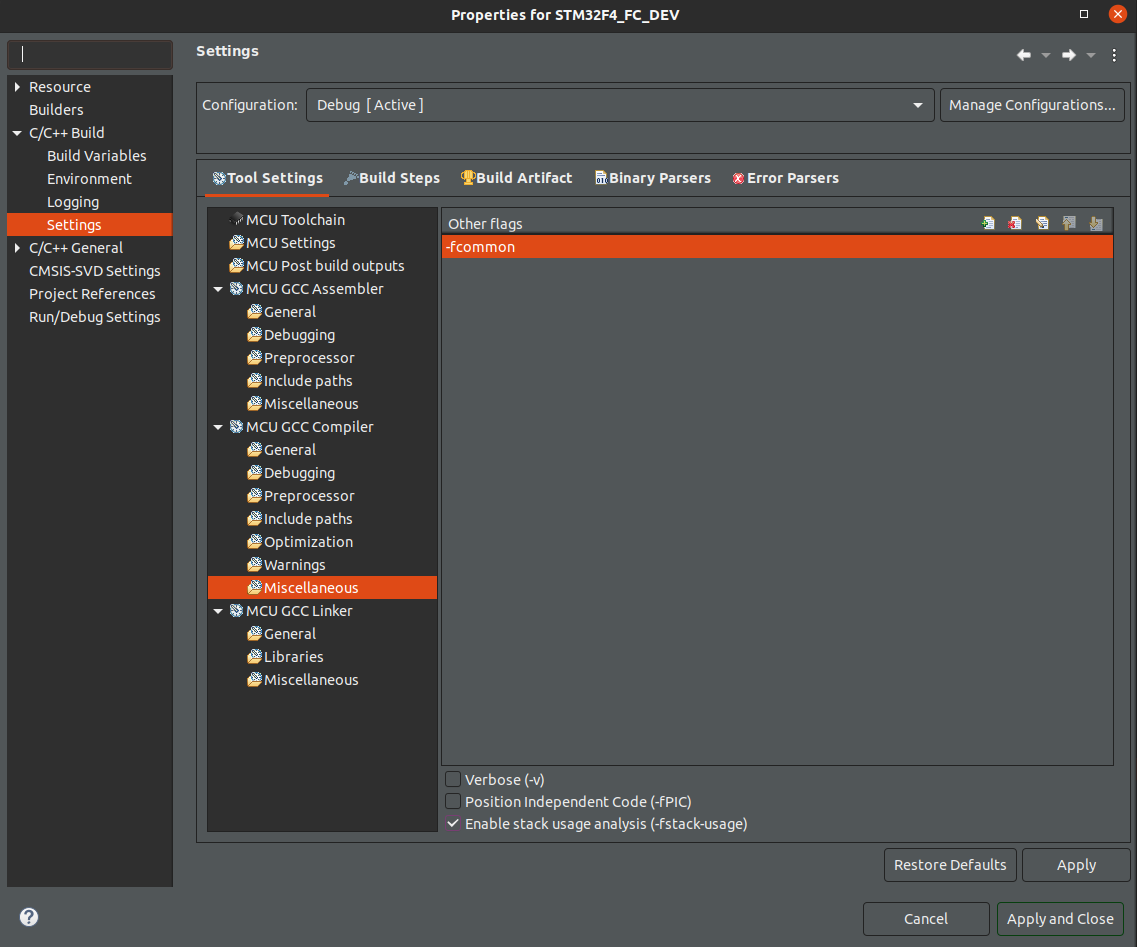Open Compiler Warnings settings
This screenshot has width=1137, height=947.
click(286, 565)
